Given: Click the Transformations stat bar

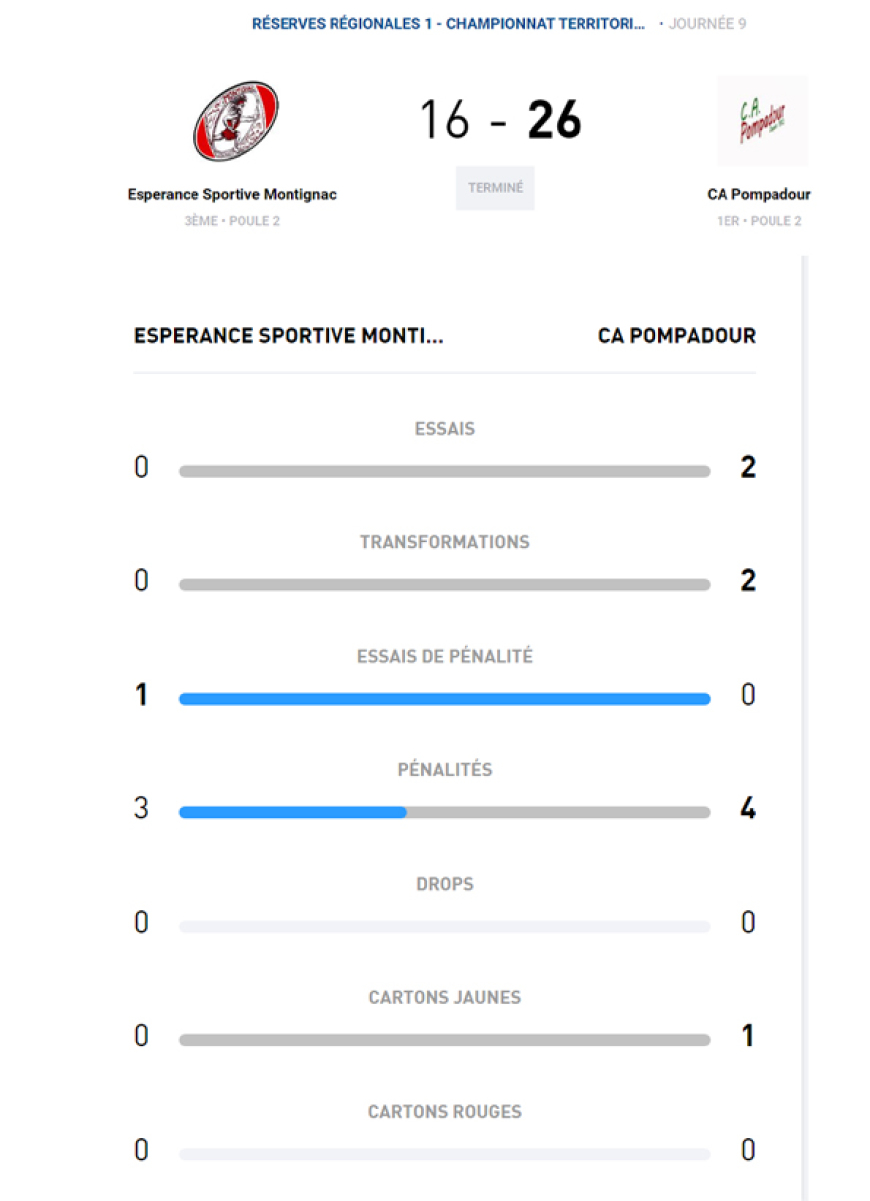Looking at the screenshot, I should click(444, 585).
